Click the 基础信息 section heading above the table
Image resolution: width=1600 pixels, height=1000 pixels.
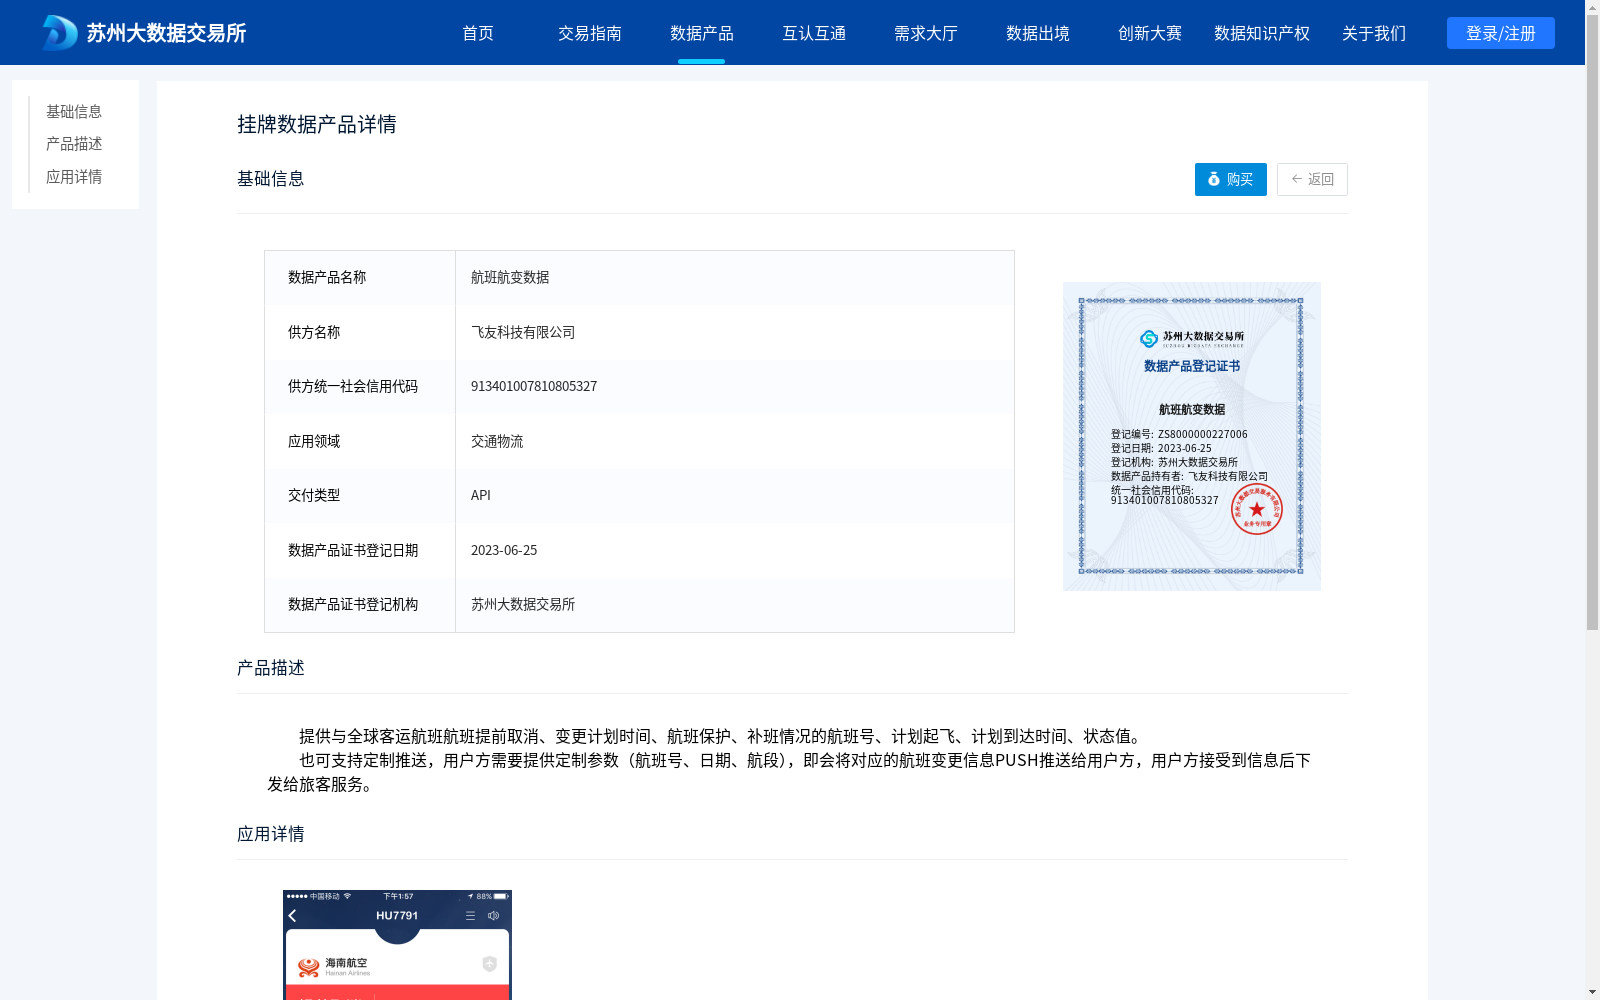point(271,179)
